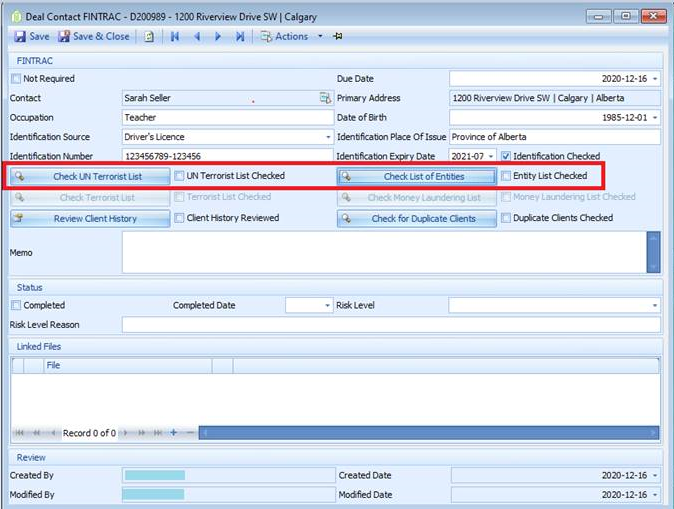
Task: Click first record navigator icon in Linked Files
Action: click(19, 432)
